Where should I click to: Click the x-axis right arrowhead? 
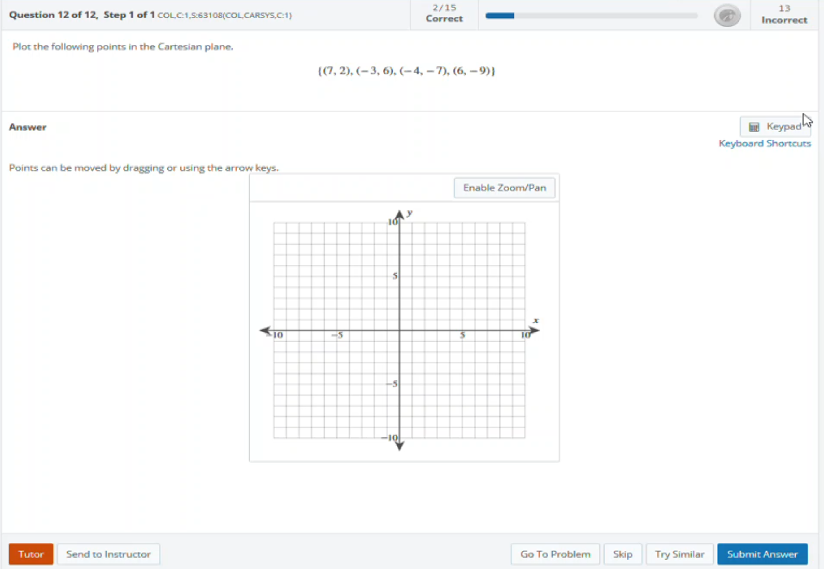coord(533,331)
